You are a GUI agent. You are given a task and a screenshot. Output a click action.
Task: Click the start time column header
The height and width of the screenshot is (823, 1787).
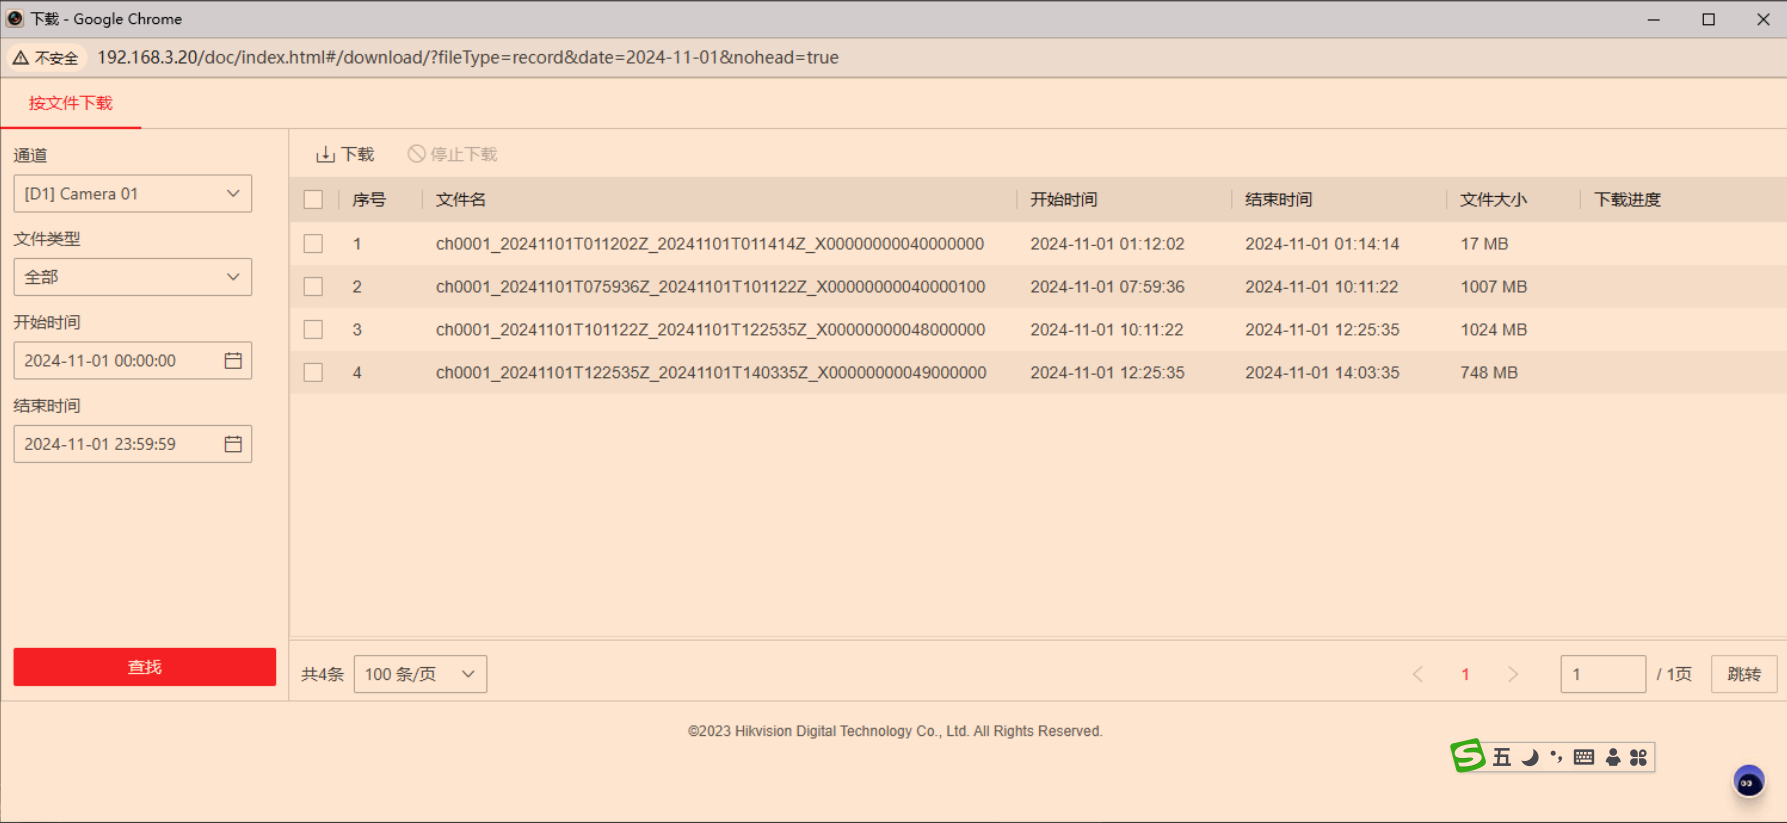coord(1064,200)
